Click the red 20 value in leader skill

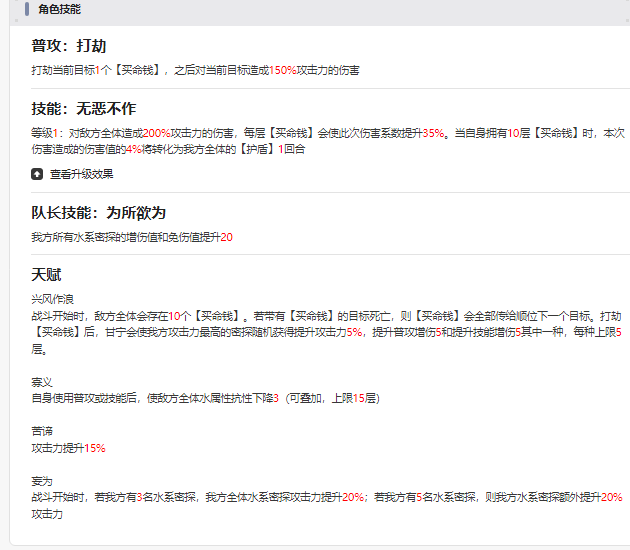point(227,237)
